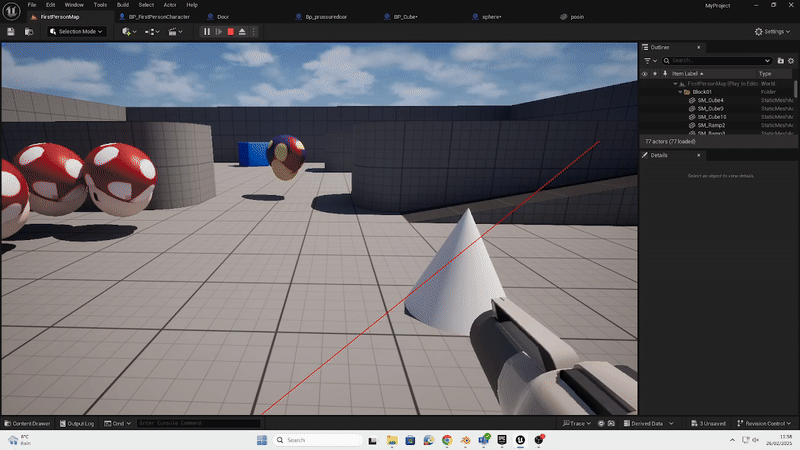Image resolution: width=800 pixels, height=450 pixels.
Task: Stop the play session with red square
Action: pos(231,32)
